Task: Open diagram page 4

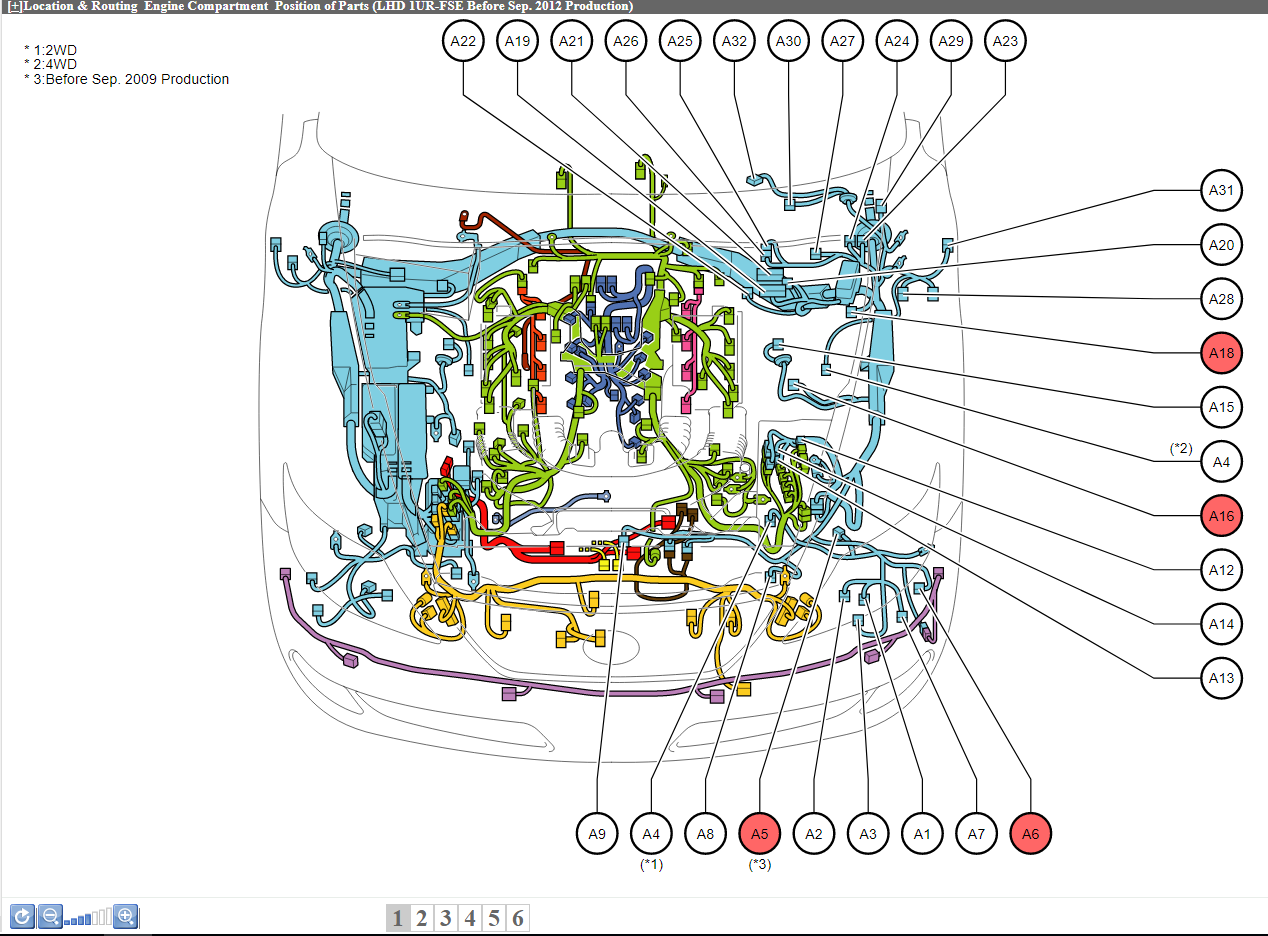Action: (470, 919)
